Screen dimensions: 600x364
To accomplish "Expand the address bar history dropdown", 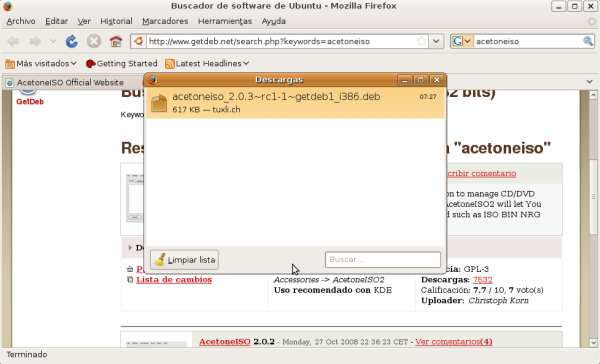I will tap(436, 41).
